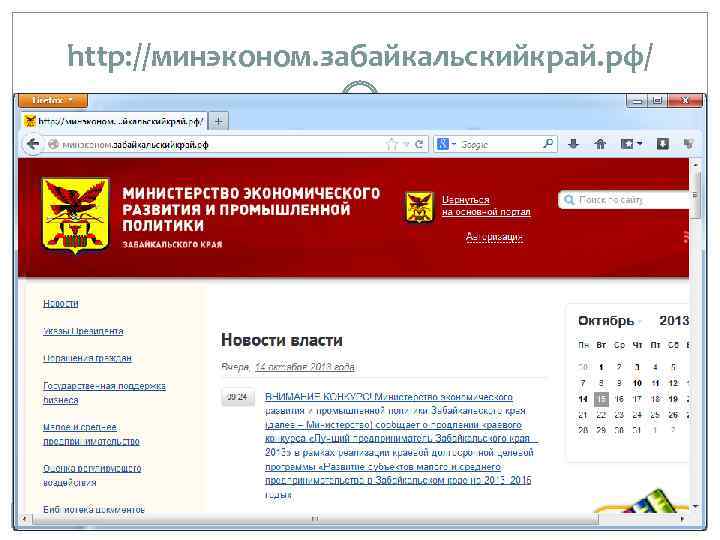Open 'Обращения граждан' sidebar link
This screenshot has height=540, width=720.
click(87, 358)
